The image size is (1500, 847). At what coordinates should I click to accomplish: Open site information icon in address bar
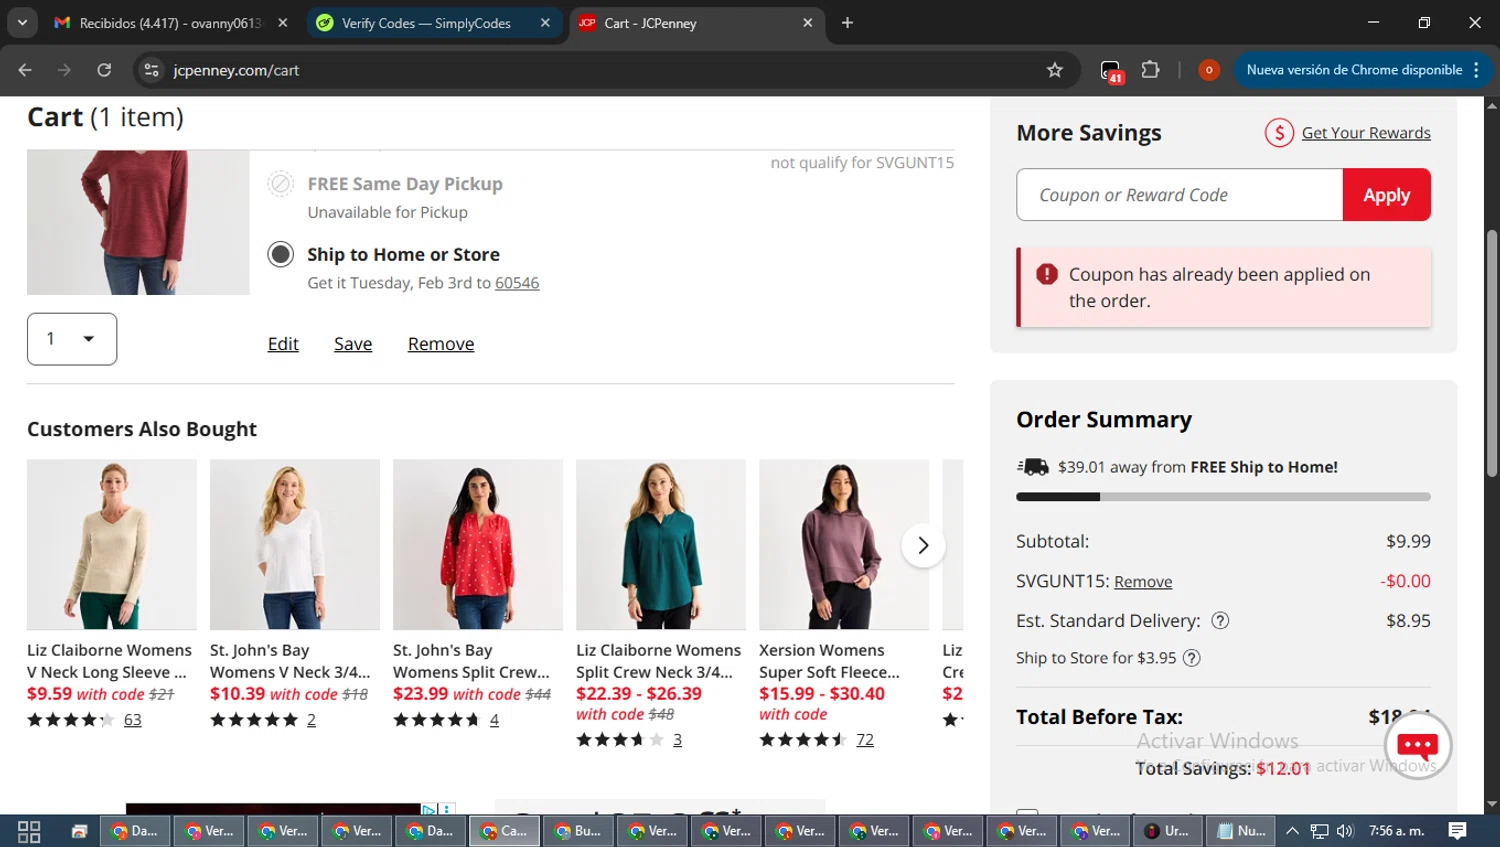pyautogui.click(x=152, y=70)
